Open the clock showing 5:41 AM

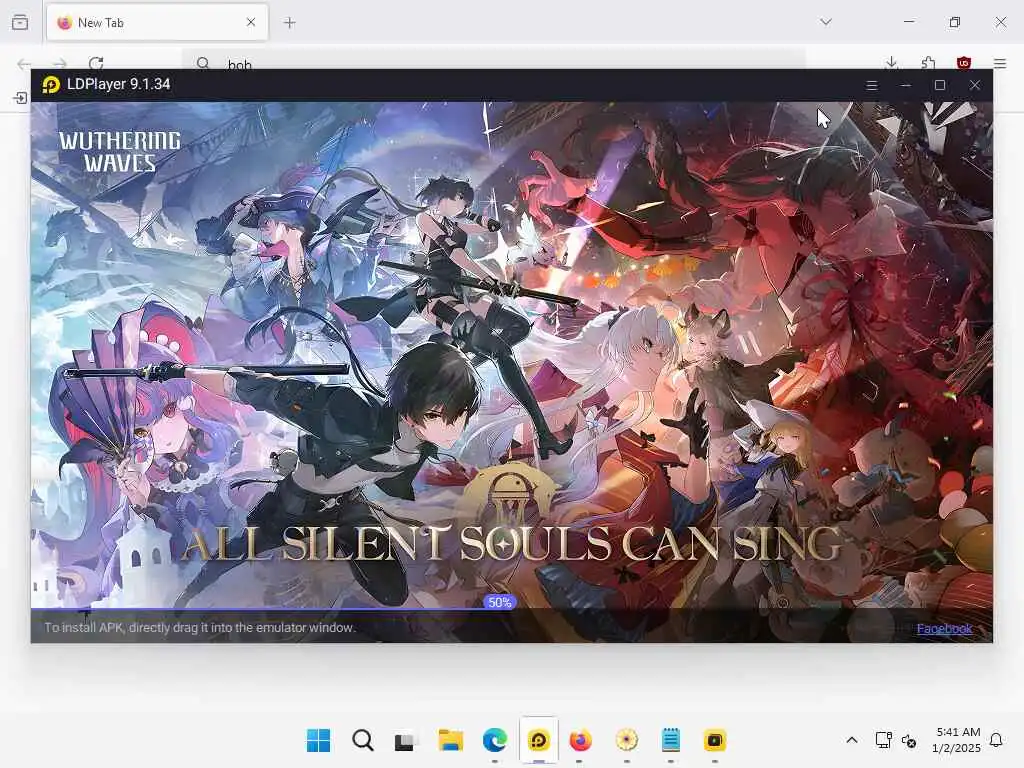[957, 740]
